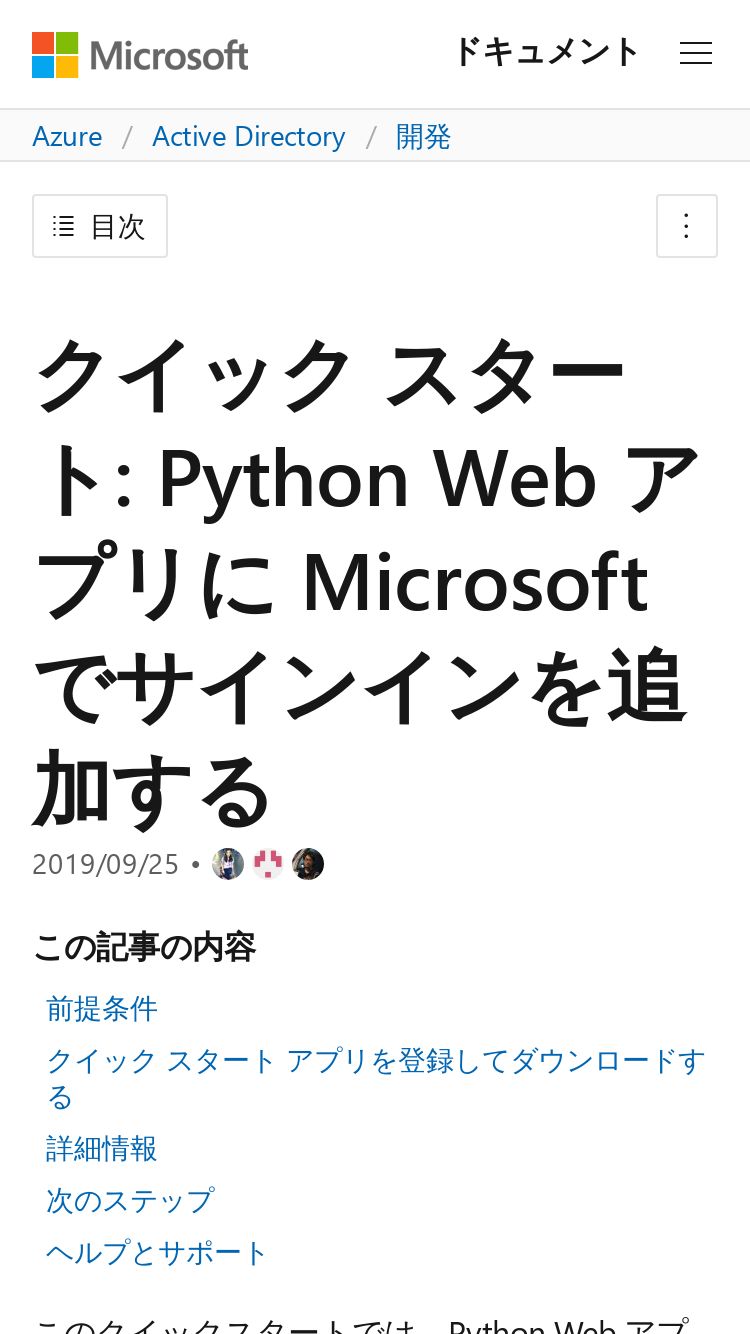Click the 2019/09/25 publish date

(x=105, y=864)
